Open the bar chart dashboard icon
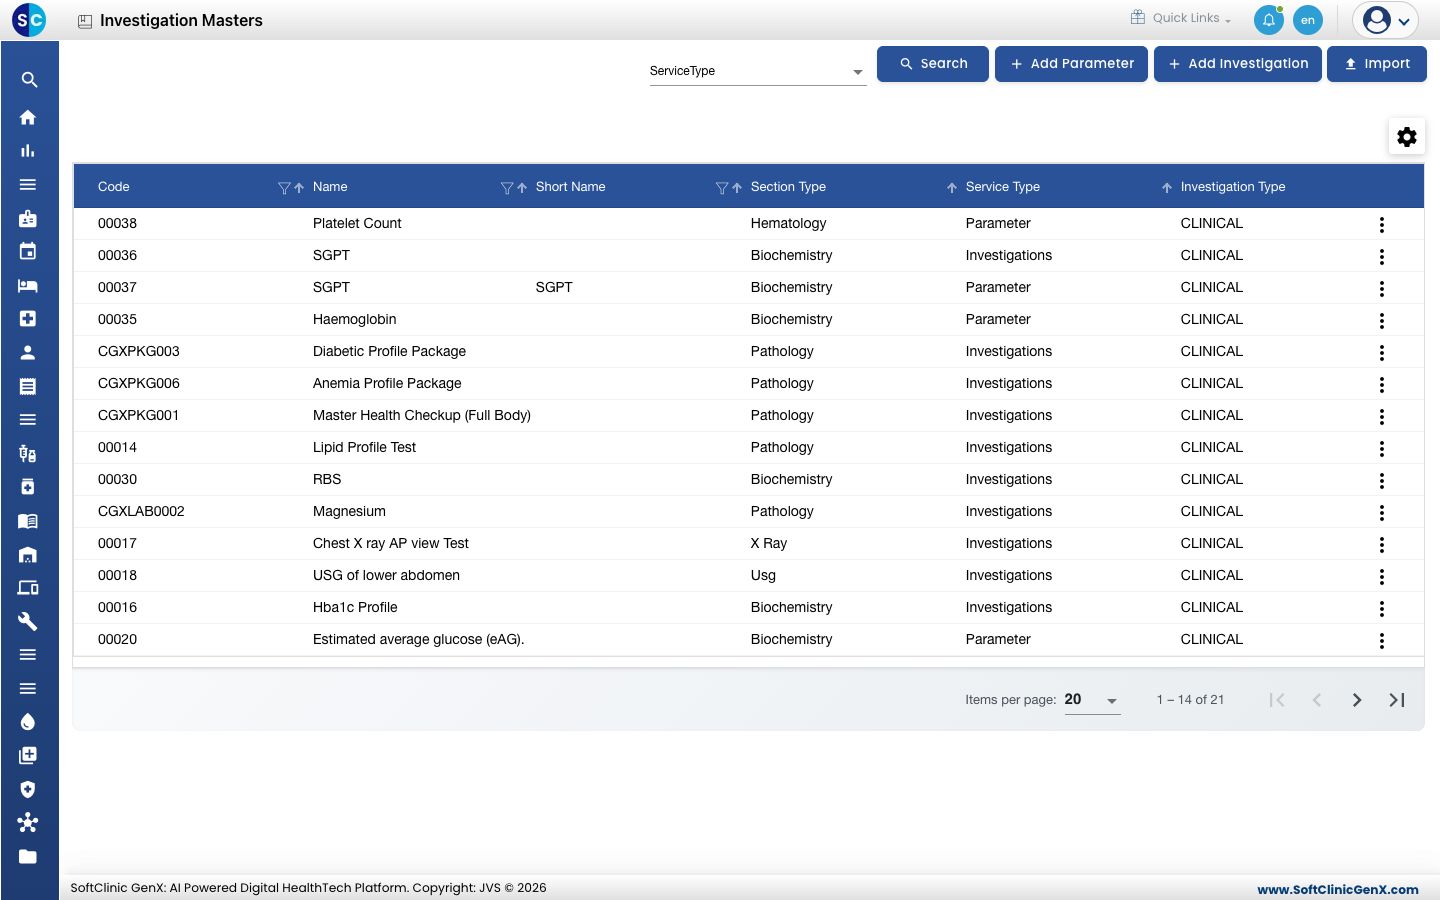 click(x=28, y=151)
